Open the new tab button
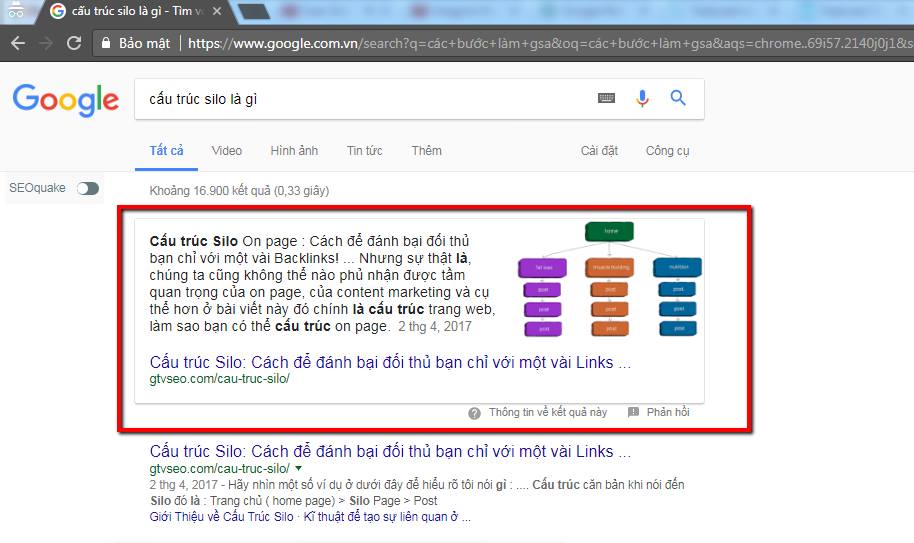This screenshot has width=914, height=543. click(x=254, y=11)
